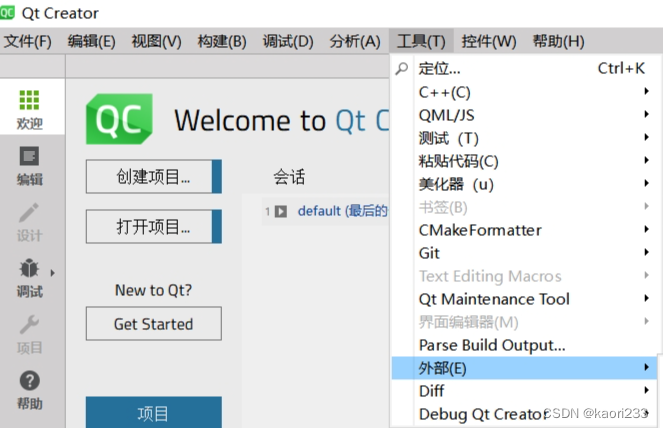This screenshot has width=663, height=428.
Task: Select the Design mode pencil icon
Action: click(x=29, y=212)
